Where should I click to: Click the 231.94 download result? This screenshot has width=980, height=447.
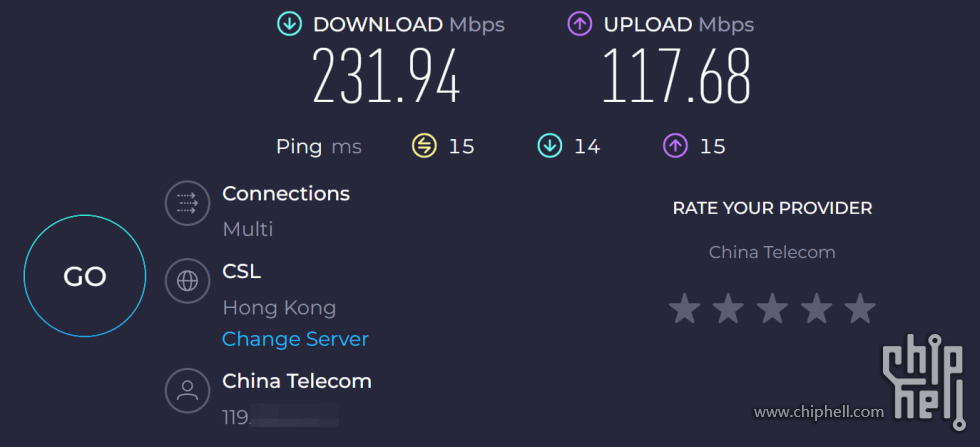point(386,76)
